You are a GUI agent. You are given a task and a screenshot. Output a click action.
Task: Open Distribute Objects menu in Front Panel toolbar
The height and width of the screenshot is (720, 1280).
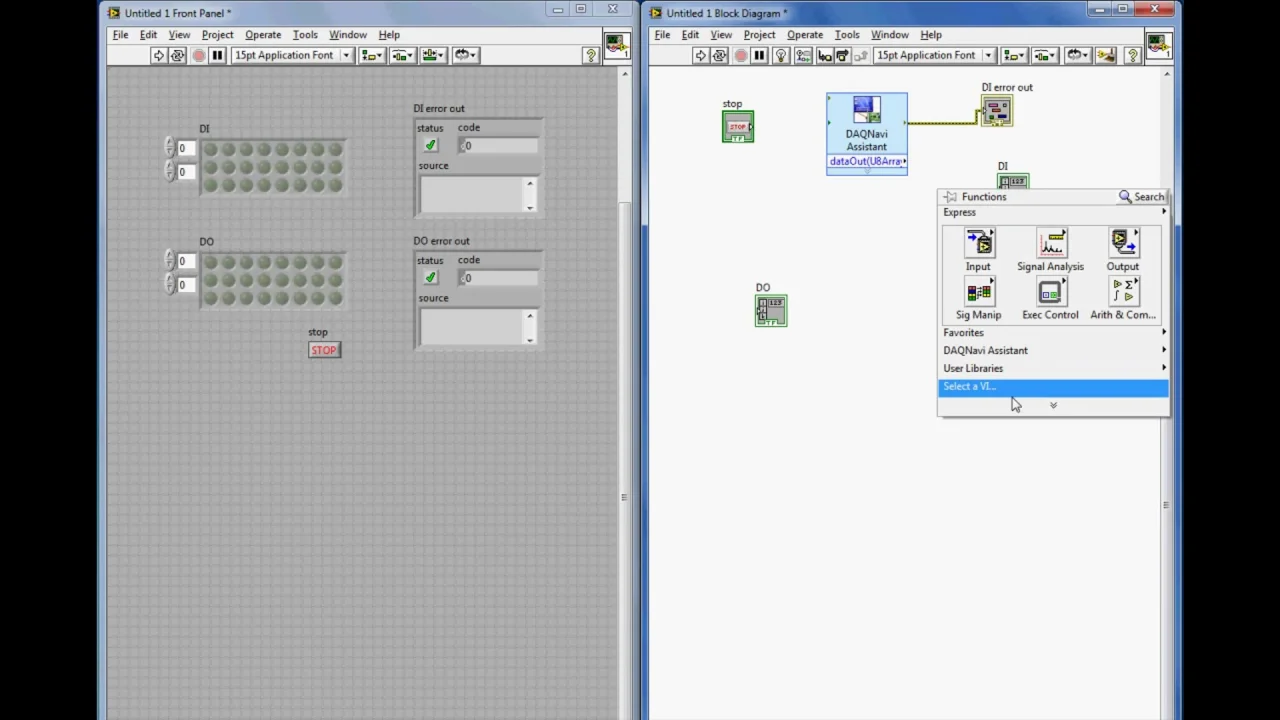click(402, 56)
